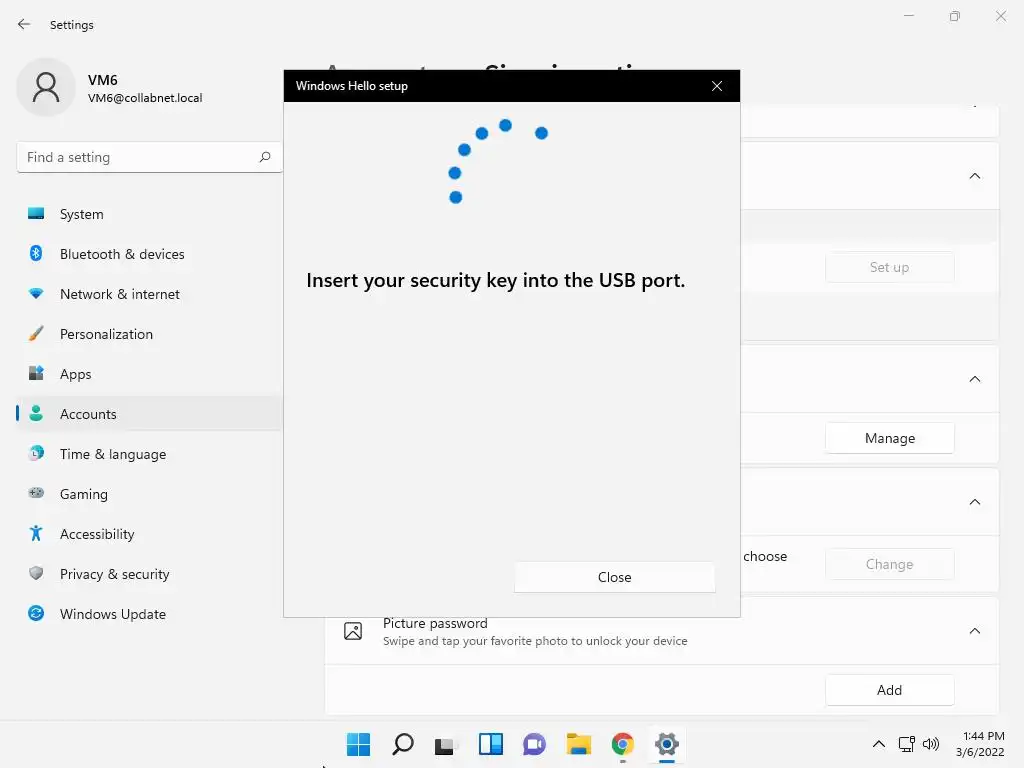The width and height of the screenshot is (1024, 768).
Task: Click the Settings gear on the taskbar
Action: pos(667,744)
